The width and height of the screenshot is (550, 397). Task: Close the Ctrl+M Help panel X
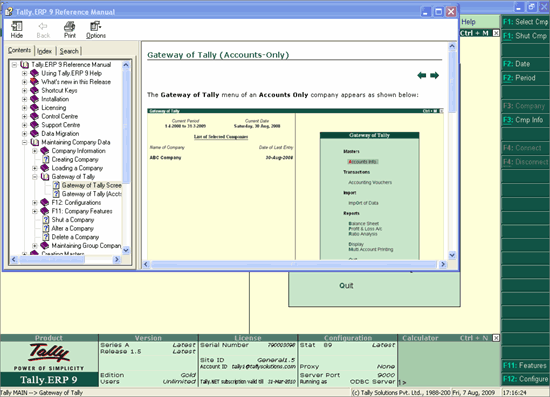pyautogui.click(x=496, y=33)
